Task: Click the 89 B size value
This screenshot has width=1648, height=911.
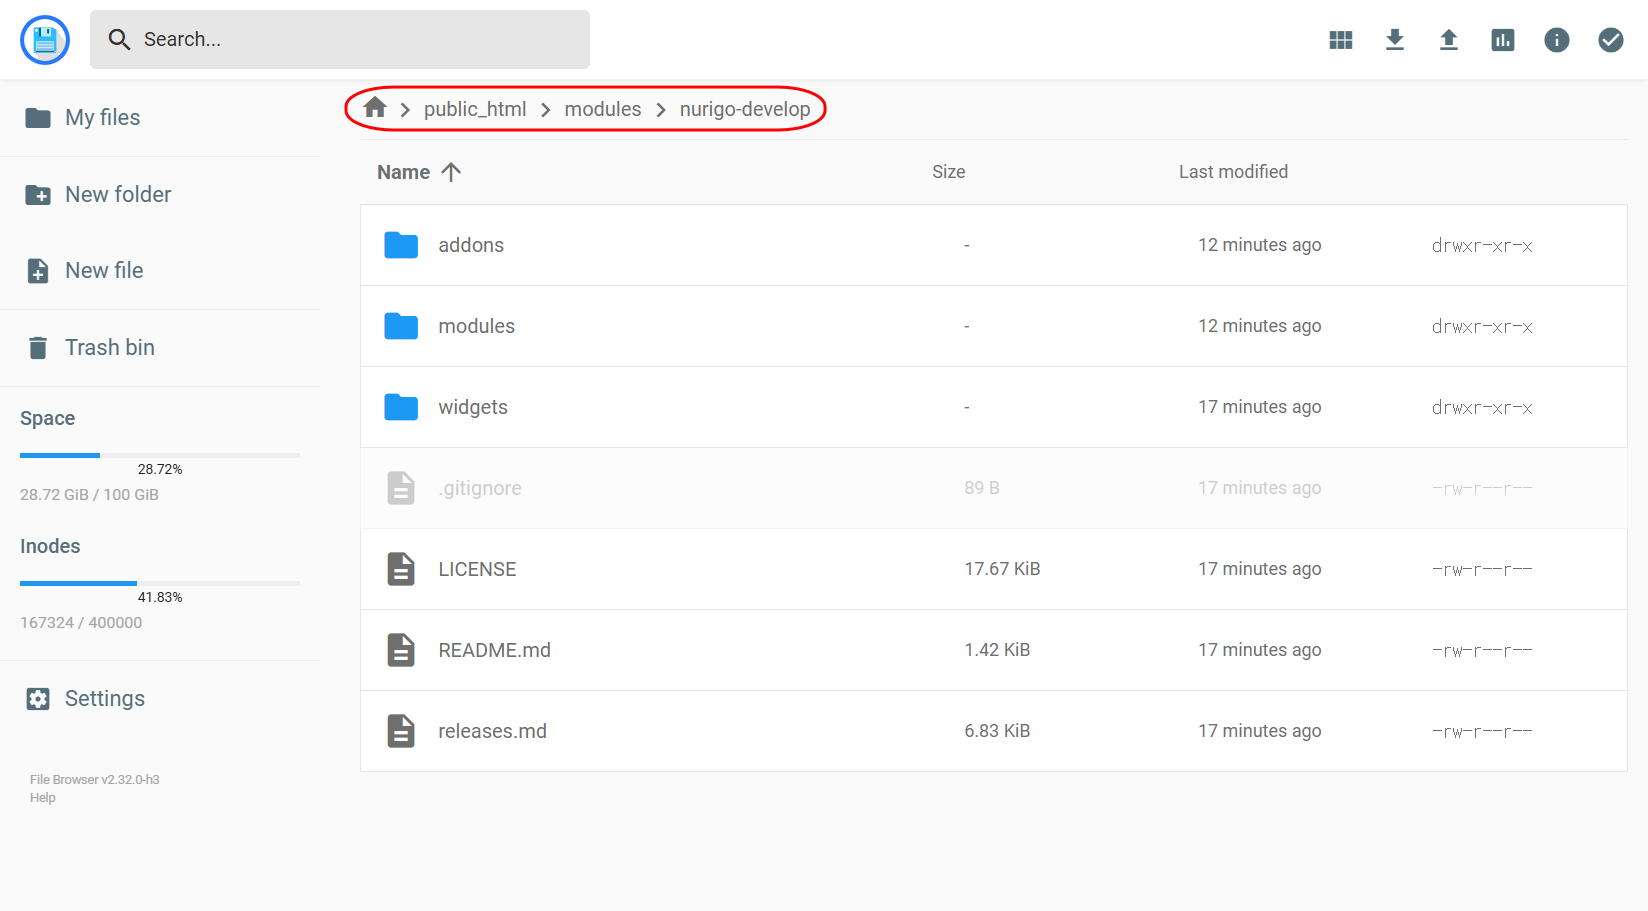Action: click(x=982, y=488)
